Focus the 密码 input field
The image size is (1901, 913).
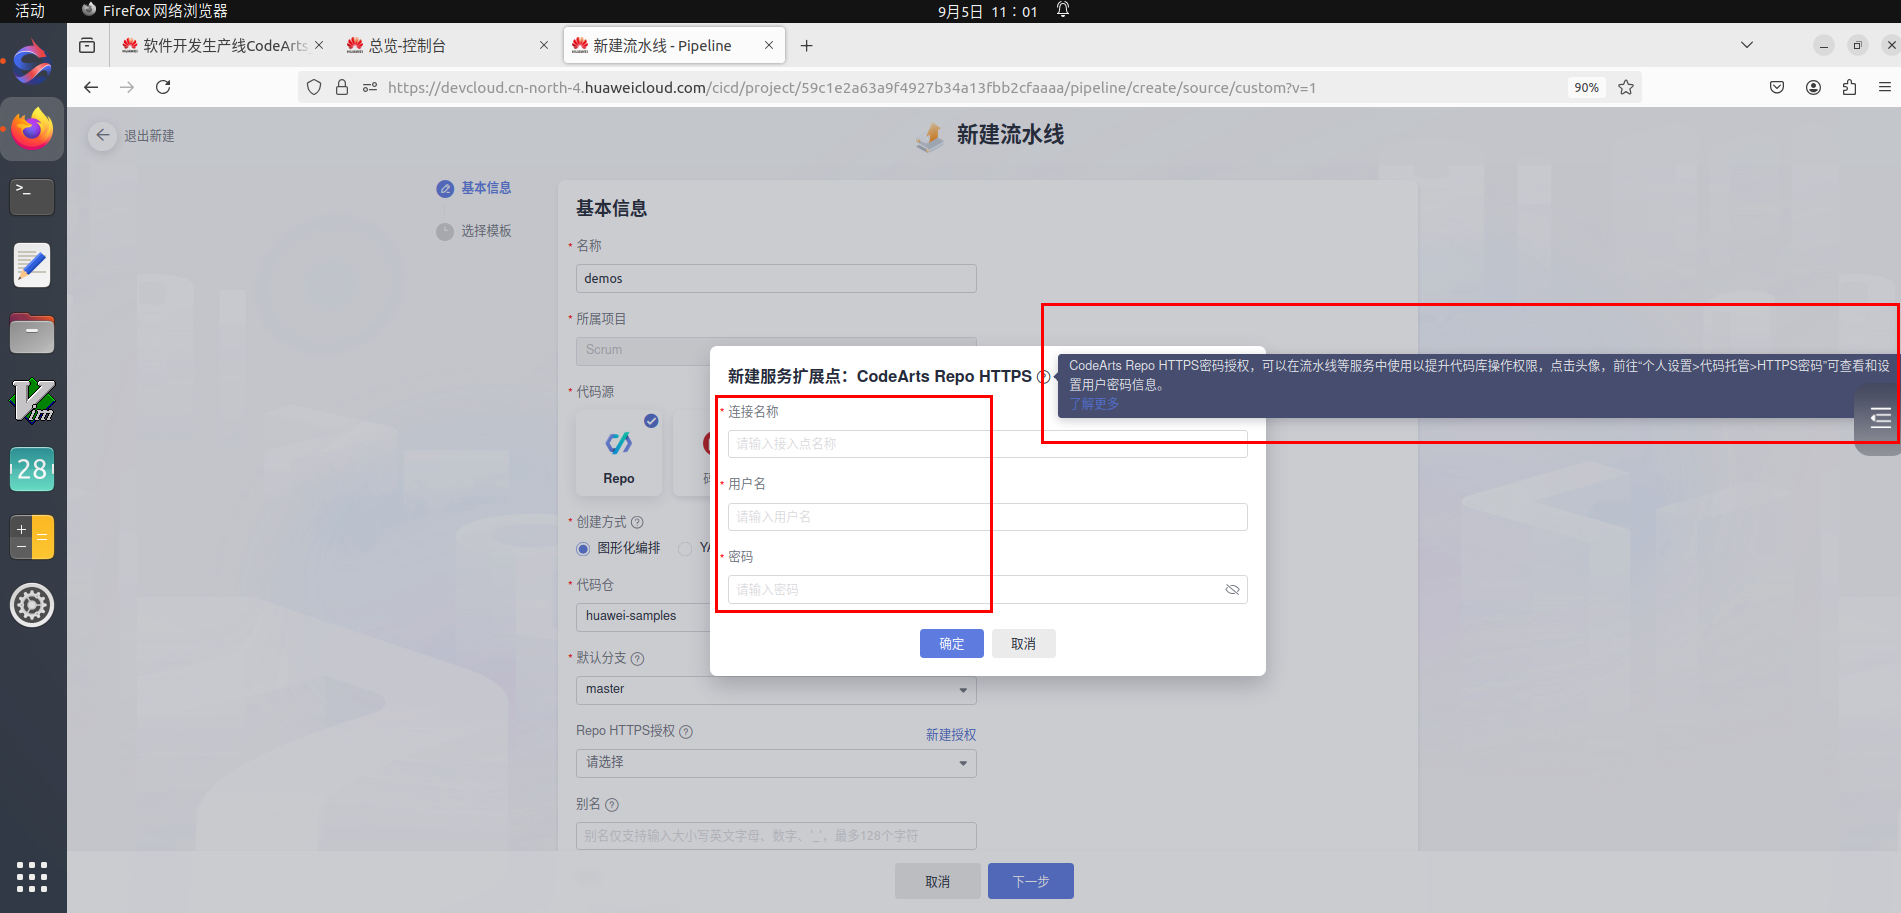click(x=988, y=590)
